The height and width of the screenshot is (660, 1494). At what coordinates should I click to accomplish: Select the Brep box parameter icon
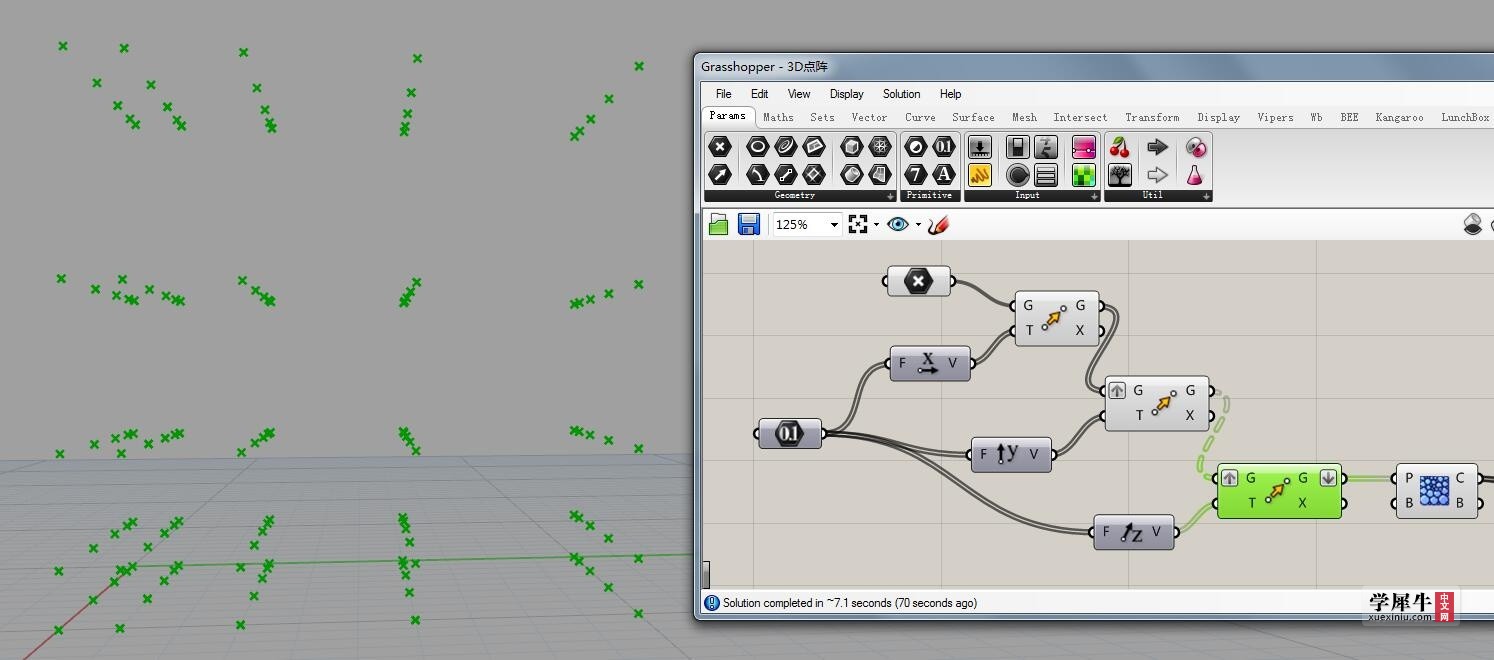[851, 147]
